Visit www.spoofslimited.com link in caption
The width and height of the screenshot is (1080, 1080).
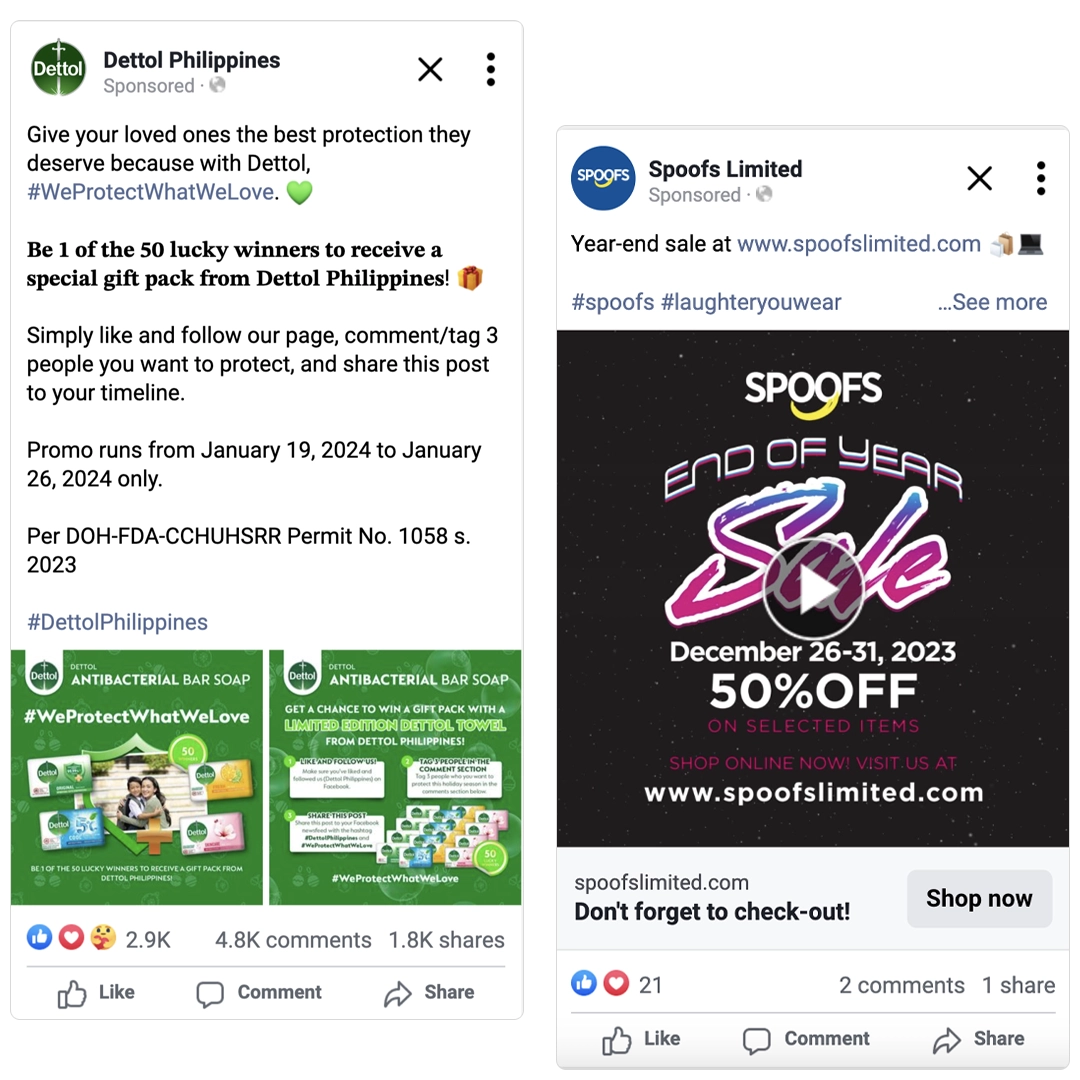859,244
